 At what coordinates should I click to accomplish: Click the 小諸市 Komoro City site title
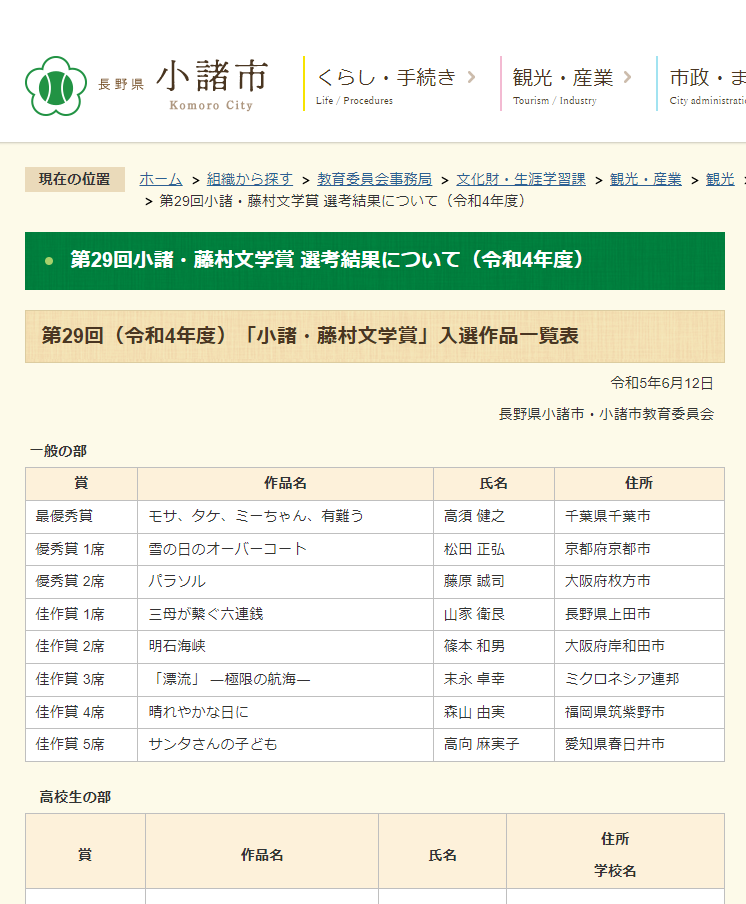pos(211,84)
